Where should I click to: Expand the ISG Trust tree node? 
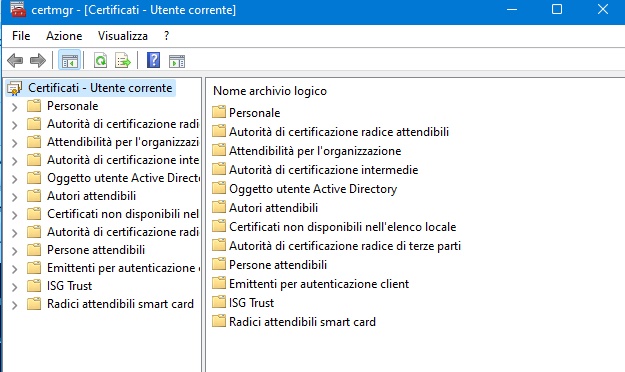click(15, 287)
